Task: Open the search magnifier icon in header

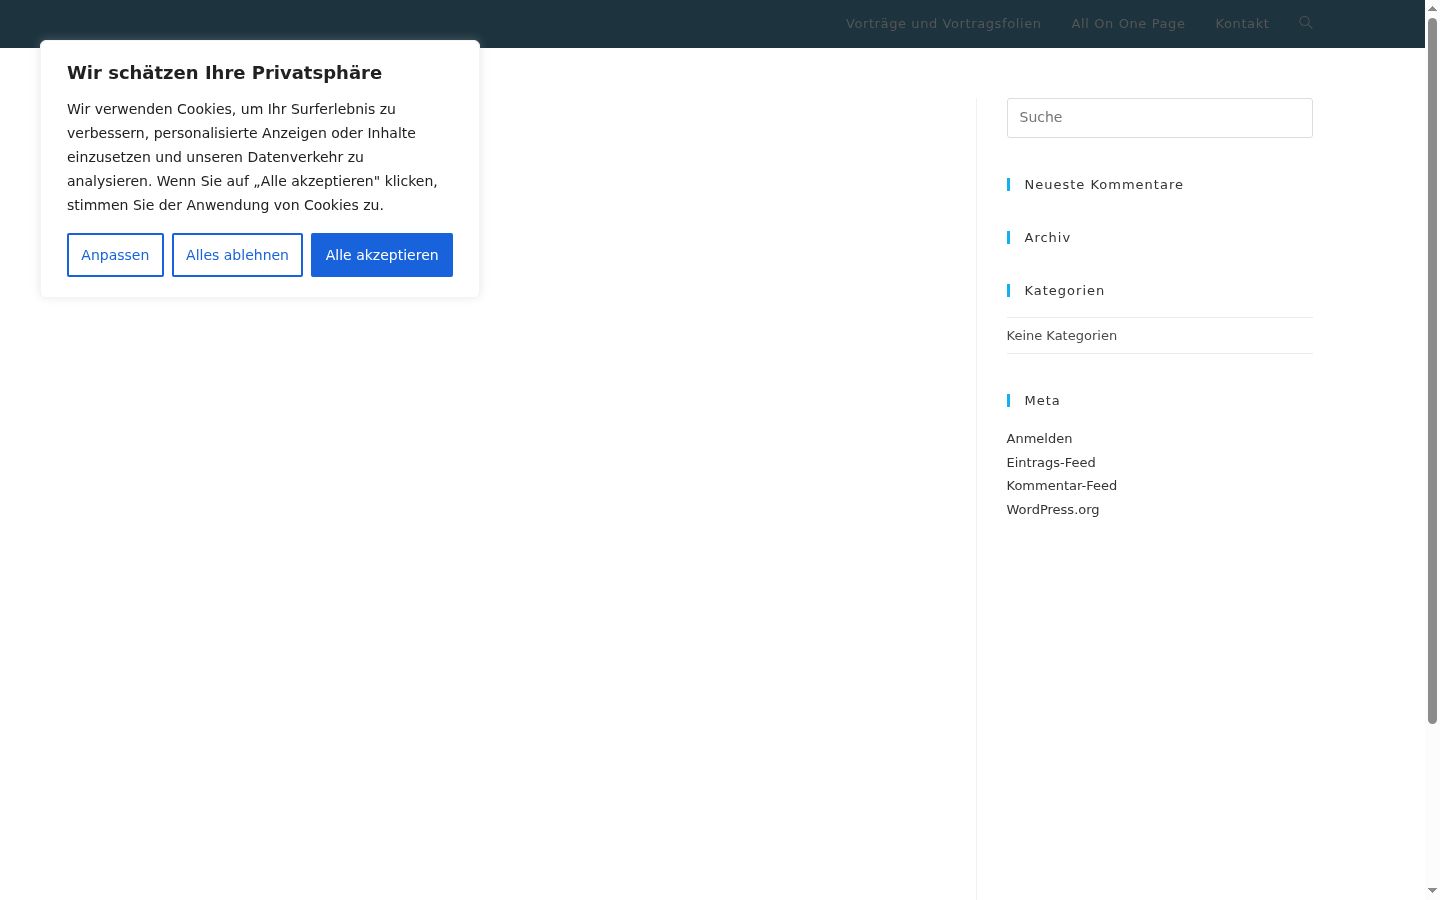Action: tap(1305, 23)
